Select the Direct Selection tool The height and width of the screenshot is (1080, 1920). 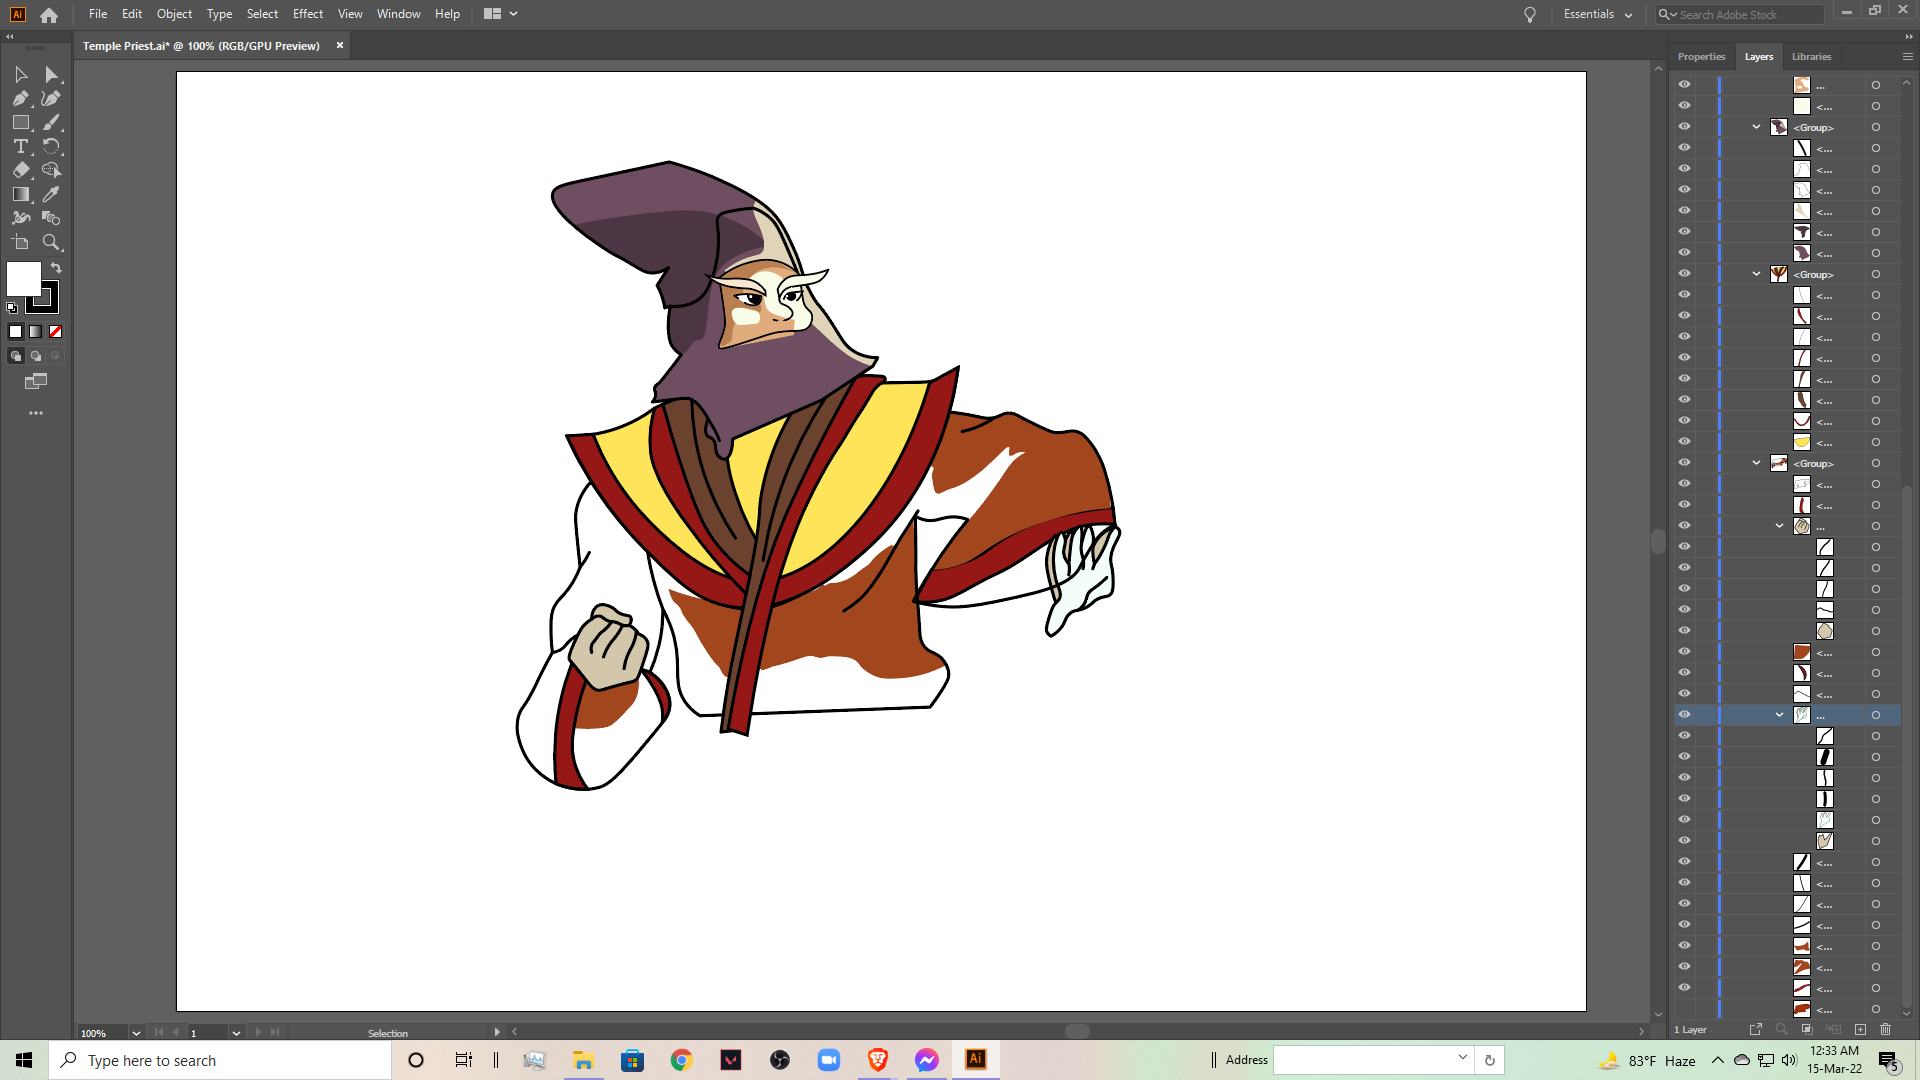(x=52, y=75)
